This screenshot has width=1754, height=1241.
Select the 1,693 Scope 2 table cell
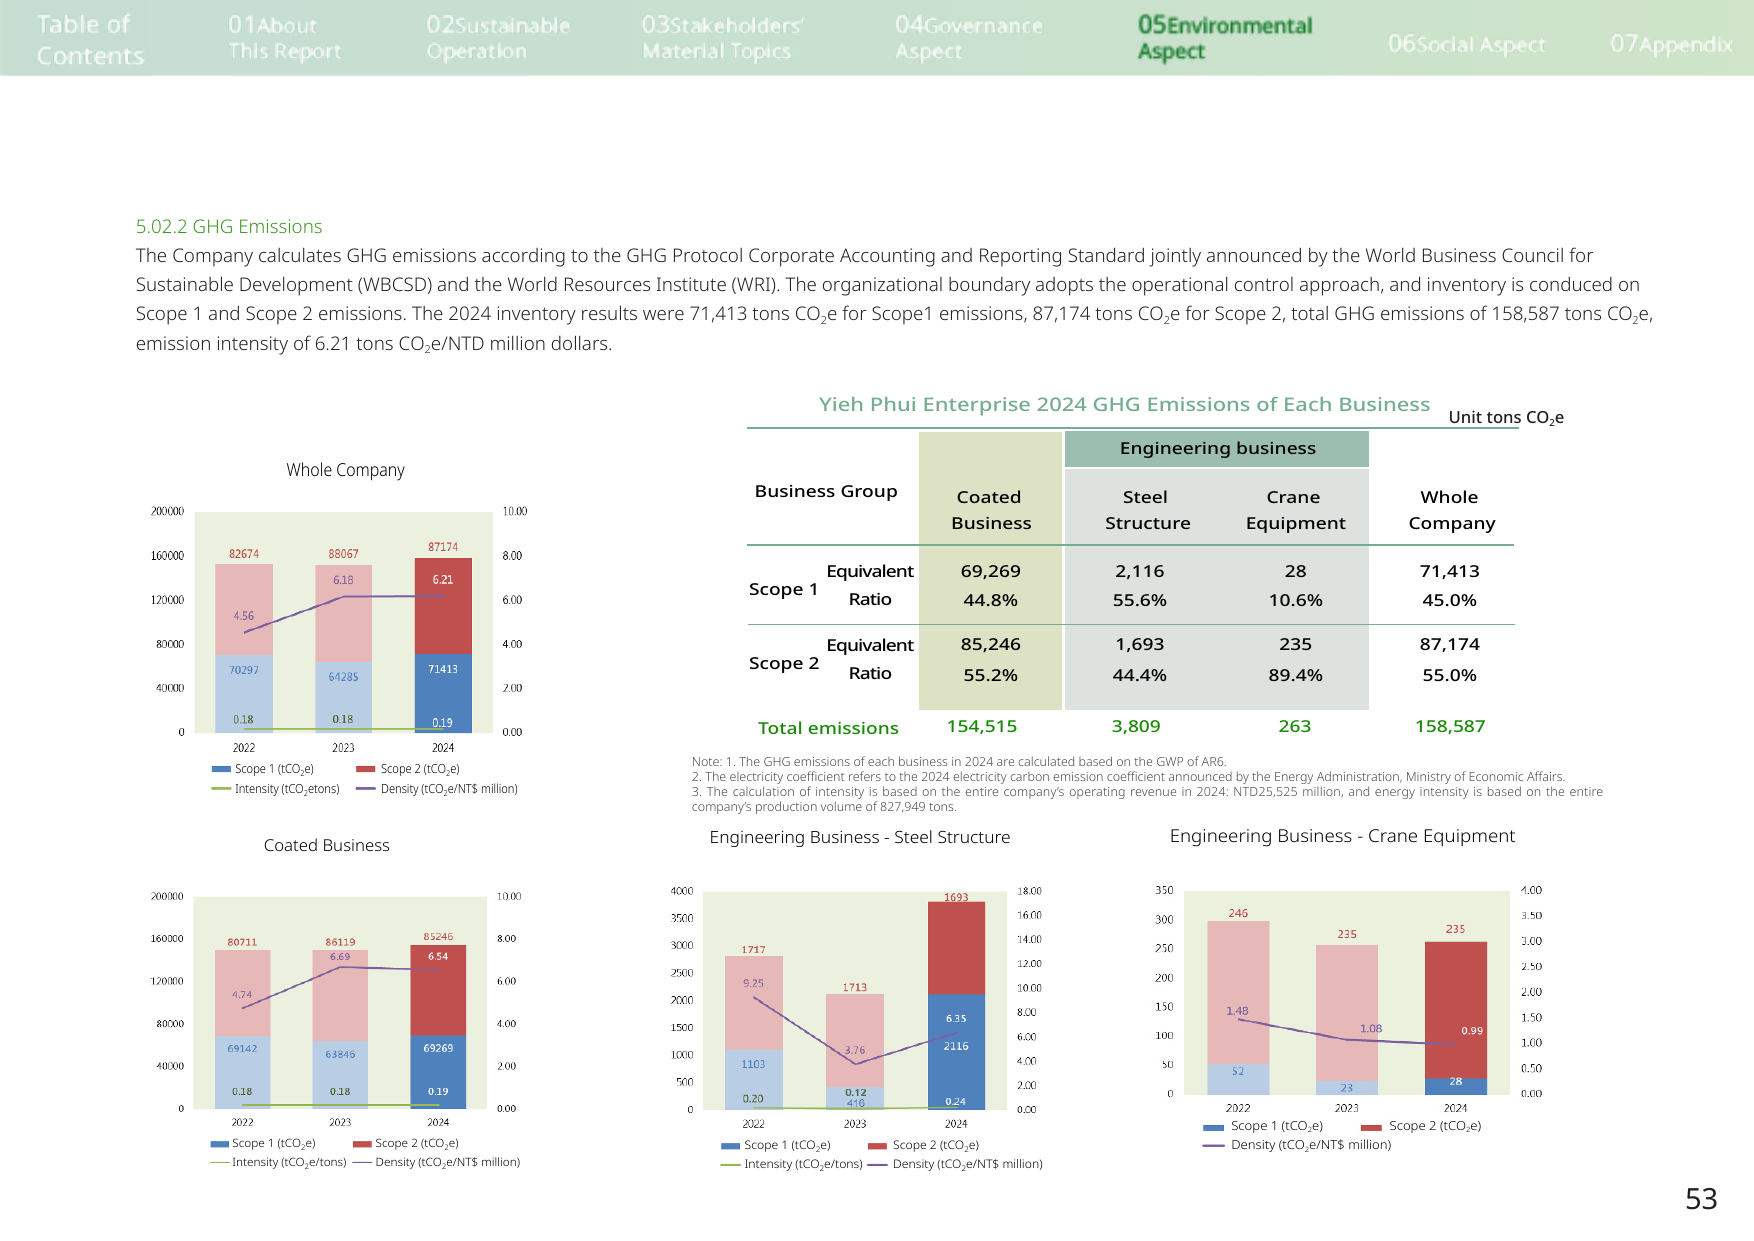[1139, 644]
